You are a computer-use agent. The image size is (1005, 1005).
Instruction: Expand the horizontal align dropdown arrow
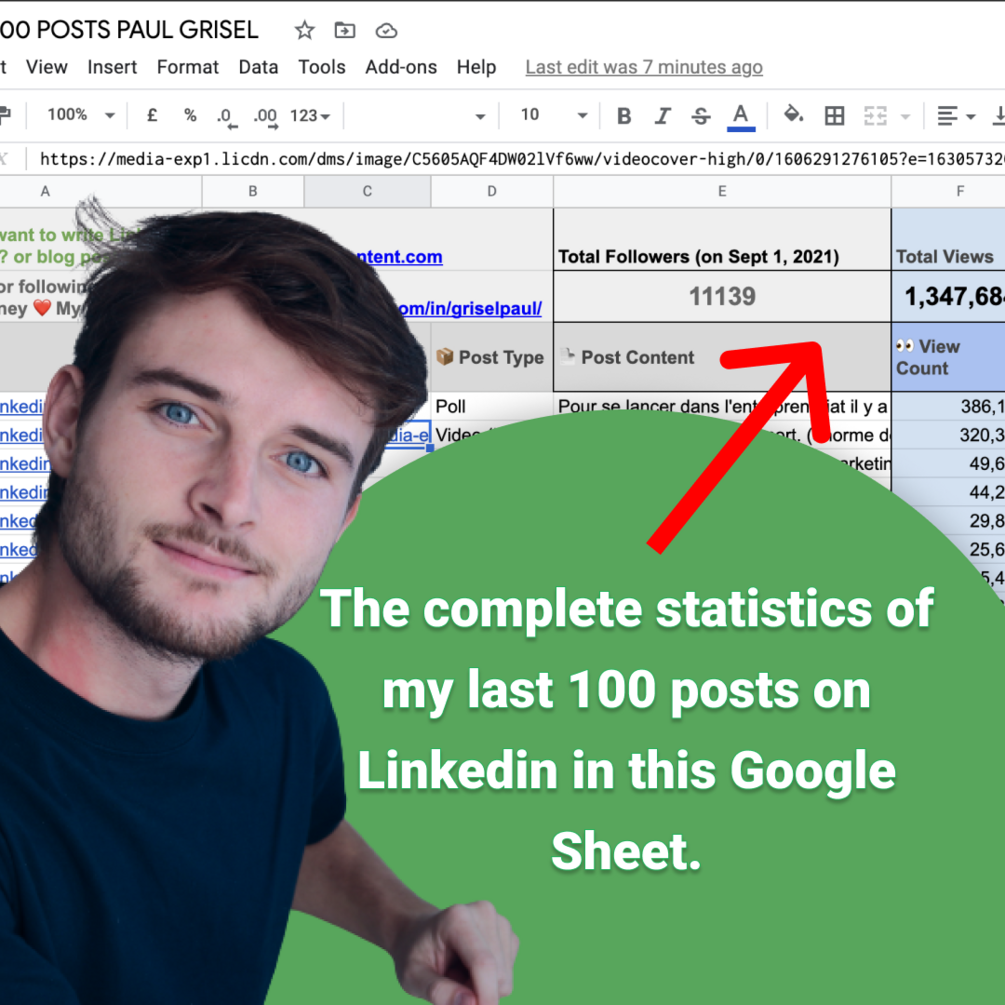click(x=970, y=117)
